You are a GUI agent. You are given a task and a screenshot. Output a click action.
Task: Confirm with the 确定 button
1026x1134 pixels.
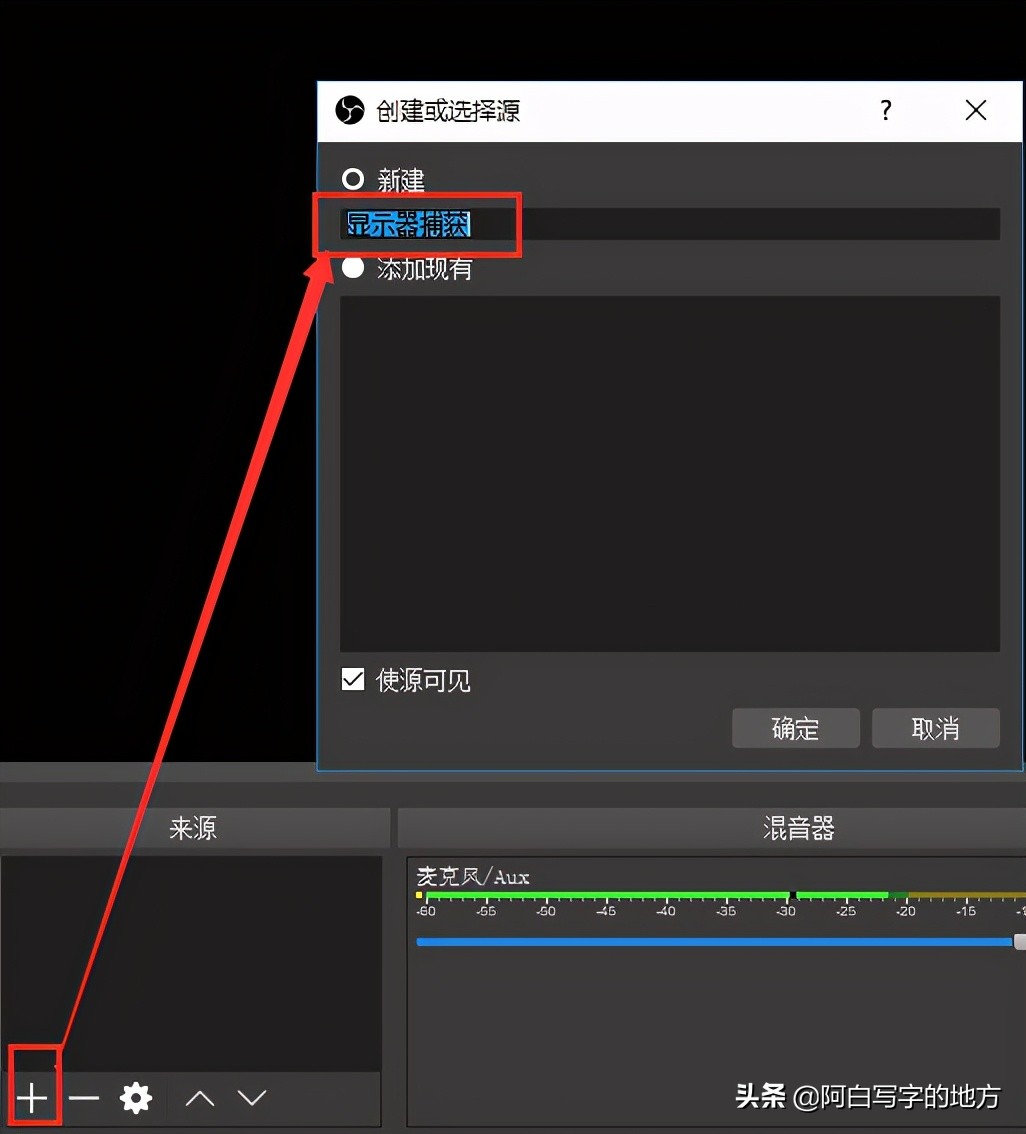tap(795, 728)
